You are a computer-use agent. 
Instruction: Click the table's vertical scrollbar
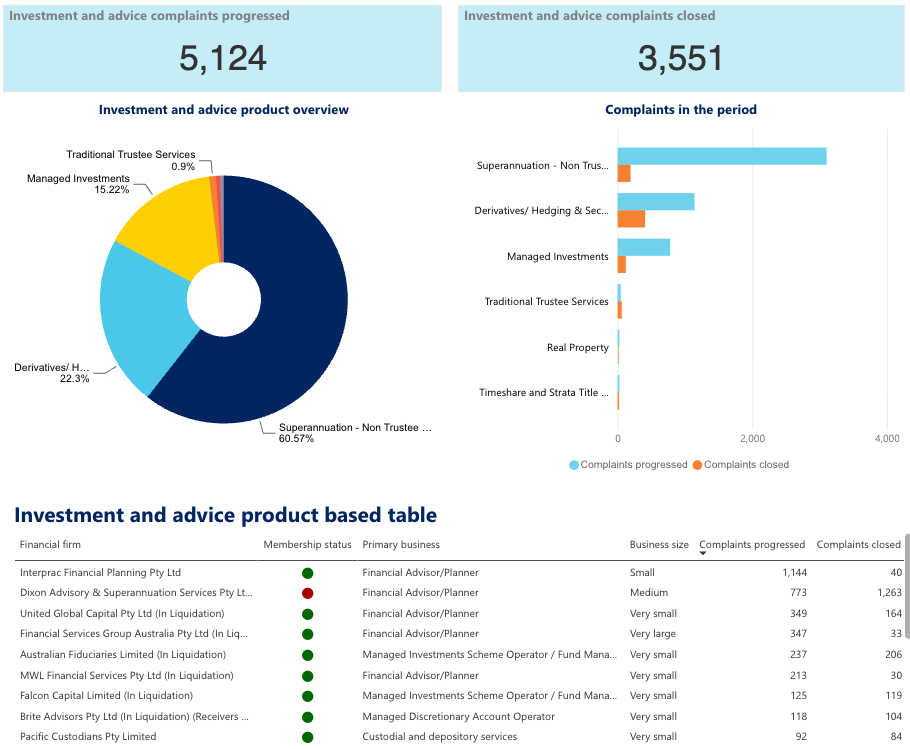pyautogui.click(x=907, y=586)
